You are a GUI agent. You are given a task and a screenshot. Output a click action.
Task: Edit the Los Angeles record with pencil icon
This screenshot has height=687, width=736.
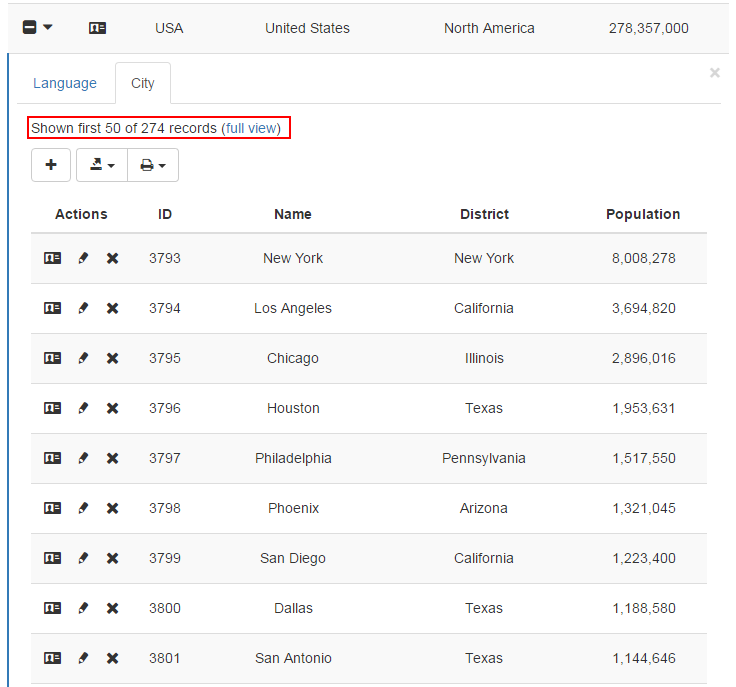83,308
